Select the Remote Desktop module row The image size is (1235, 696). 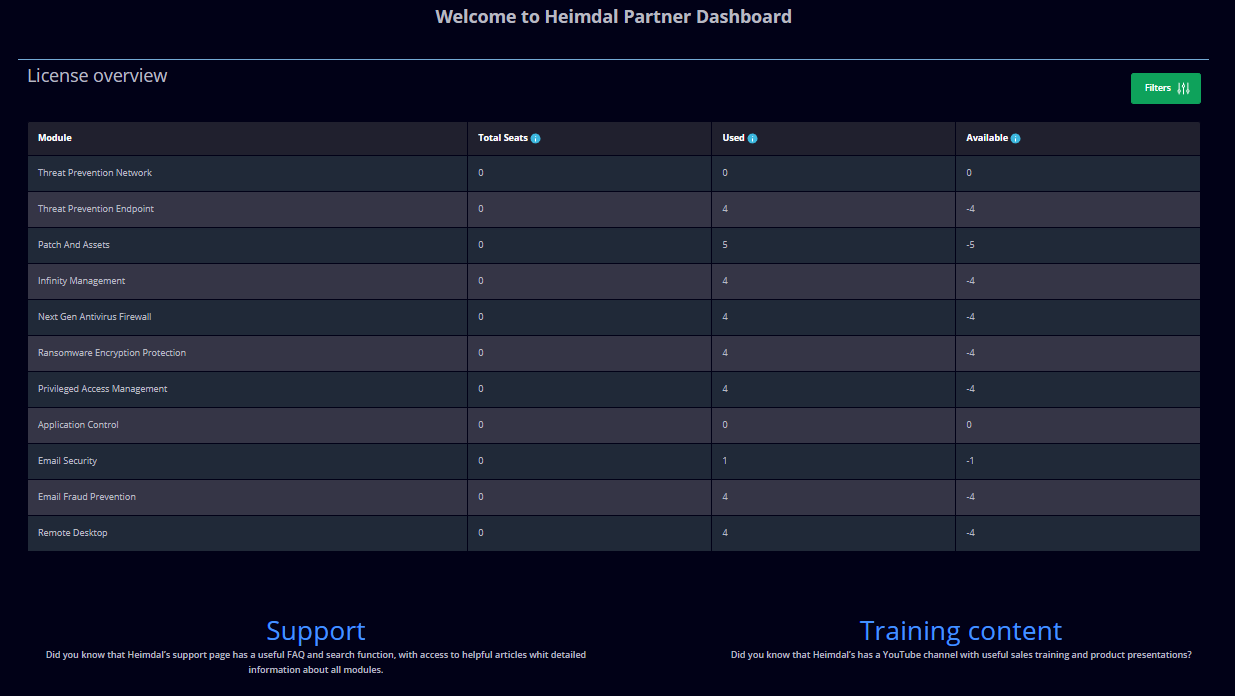[614, 533]
